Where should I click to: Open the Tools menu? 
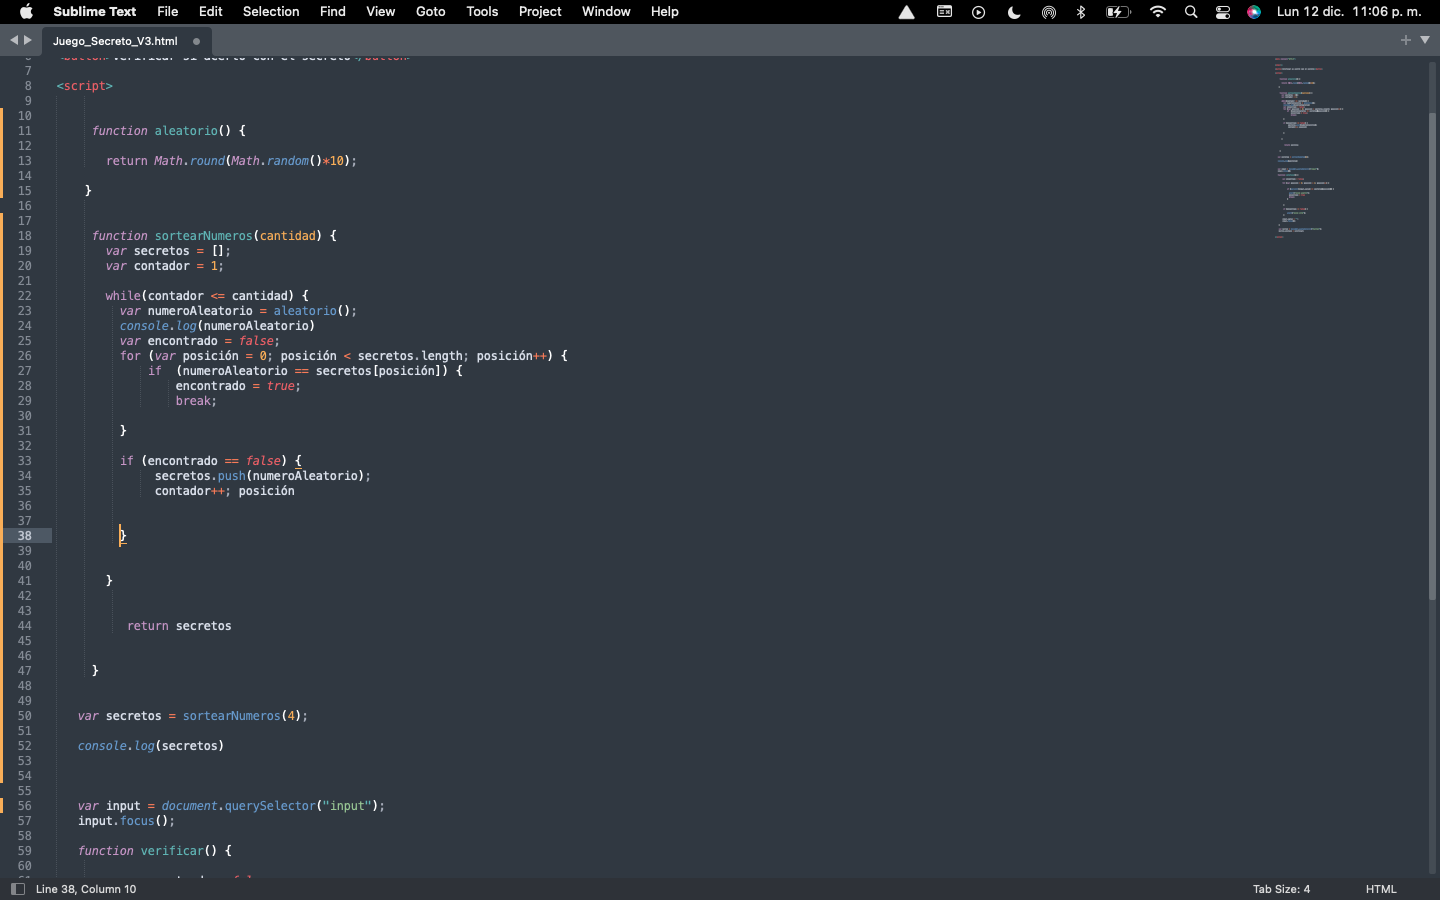pyautogui.click(x=482, y=12)
